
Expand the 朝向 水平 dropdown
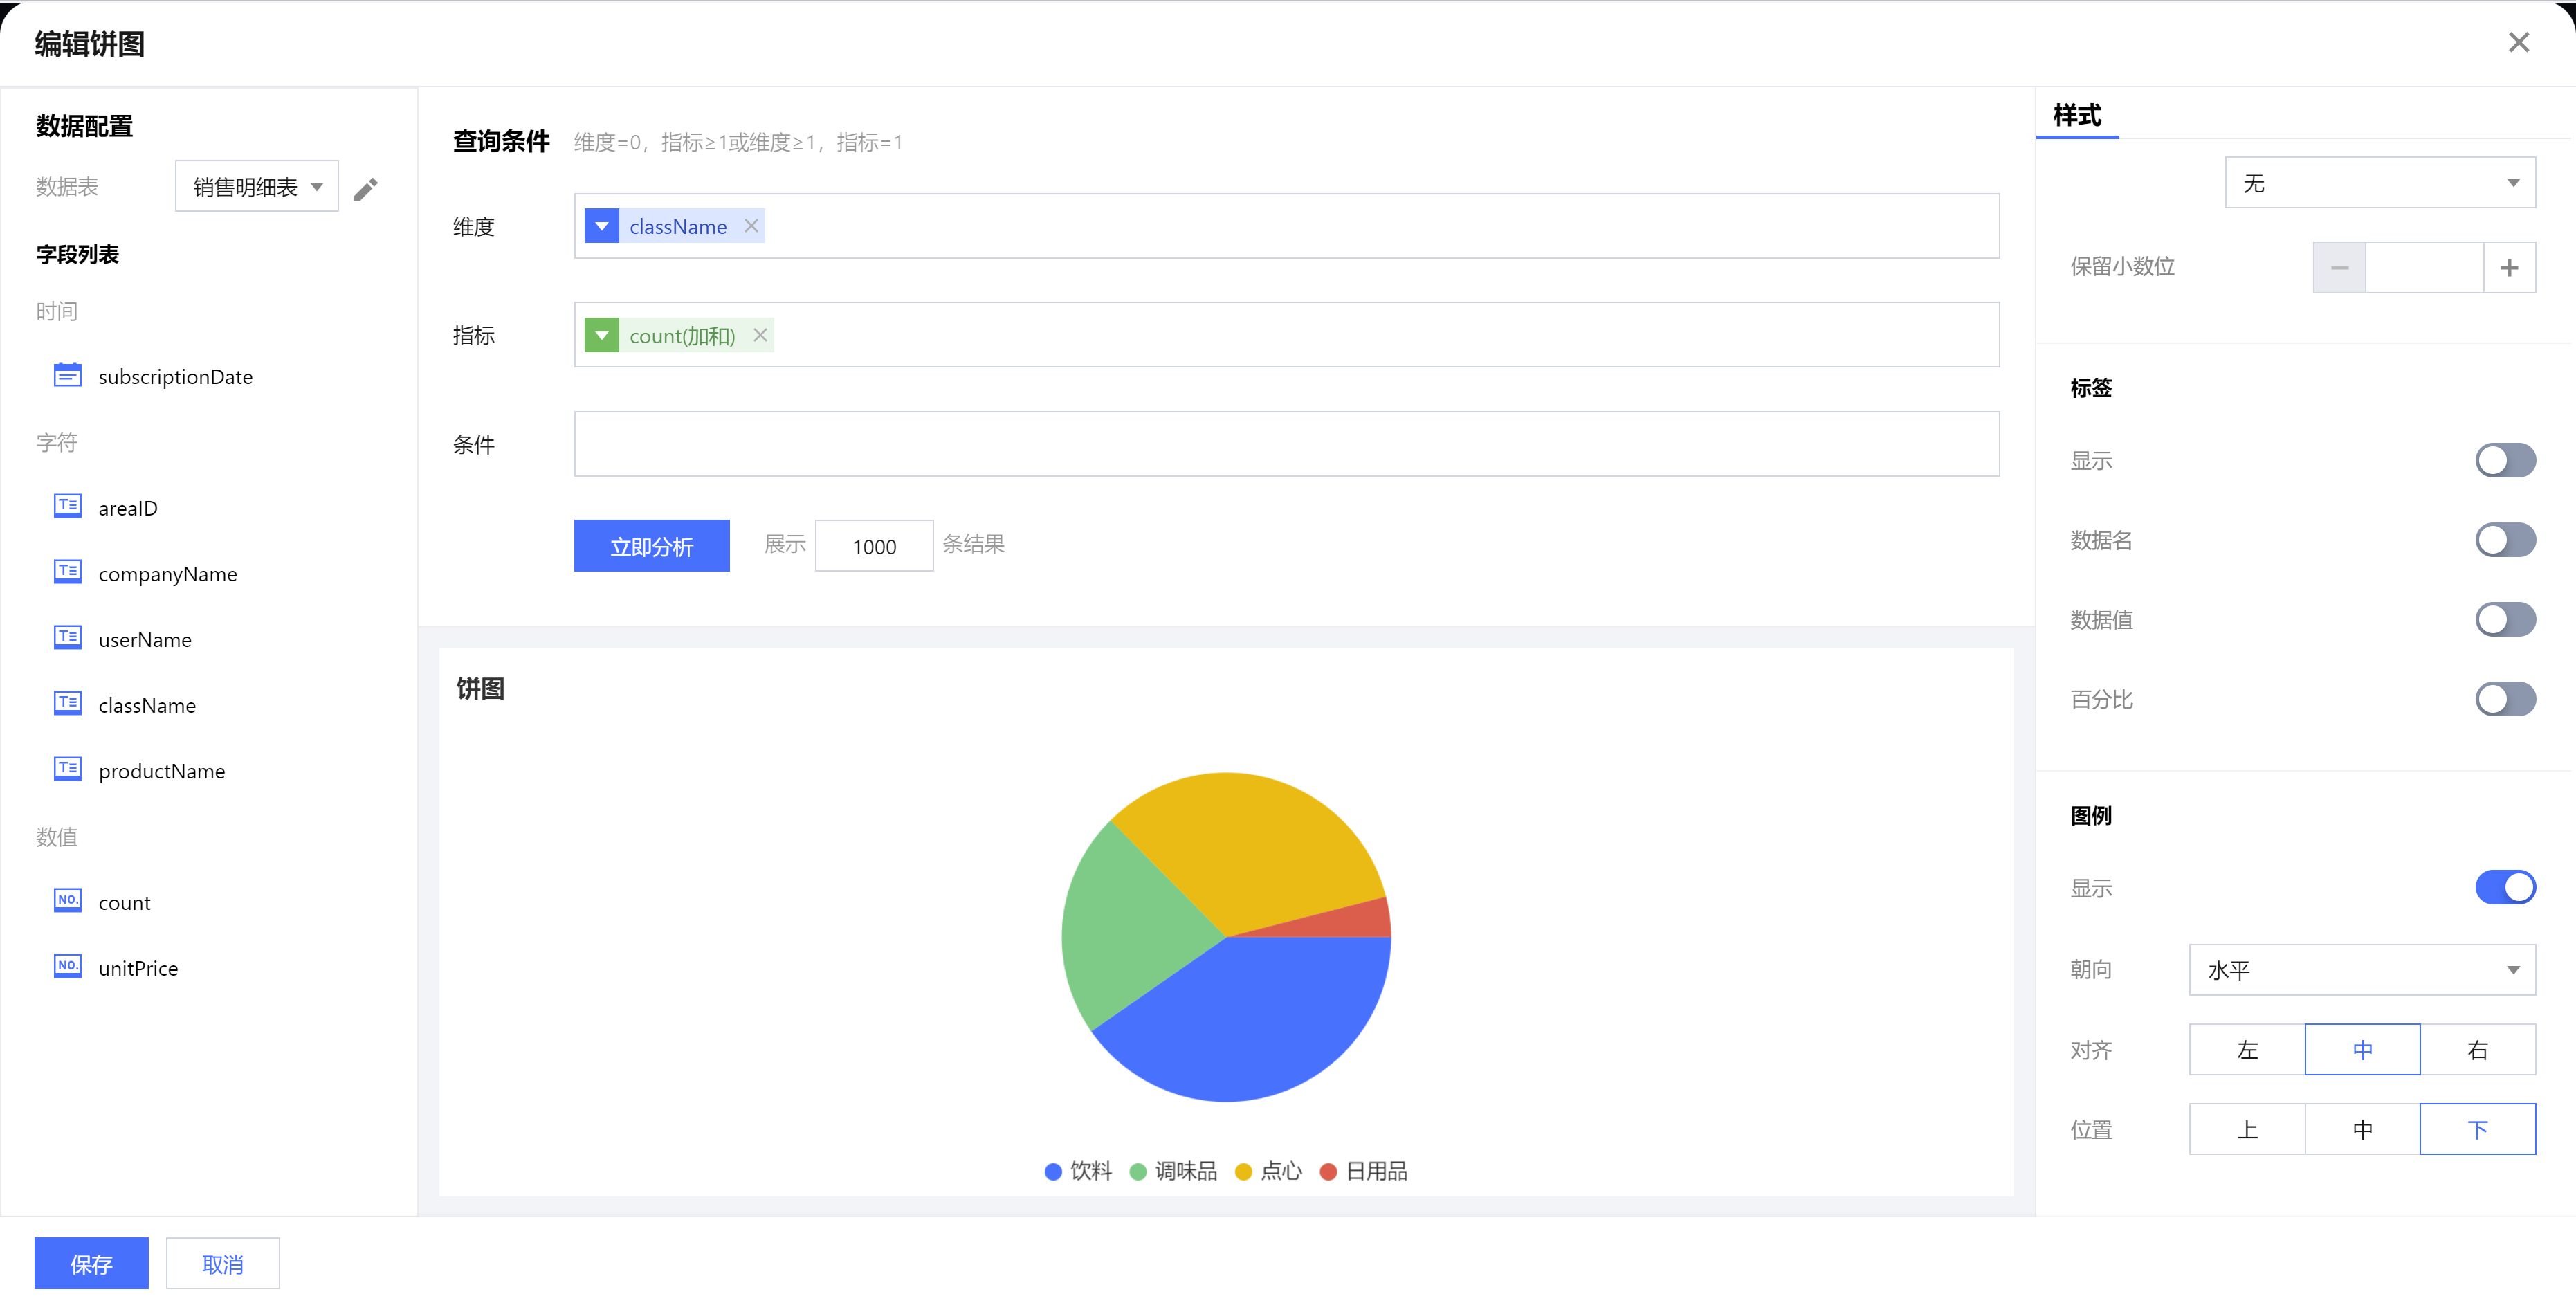click(x=2361, y=970)
